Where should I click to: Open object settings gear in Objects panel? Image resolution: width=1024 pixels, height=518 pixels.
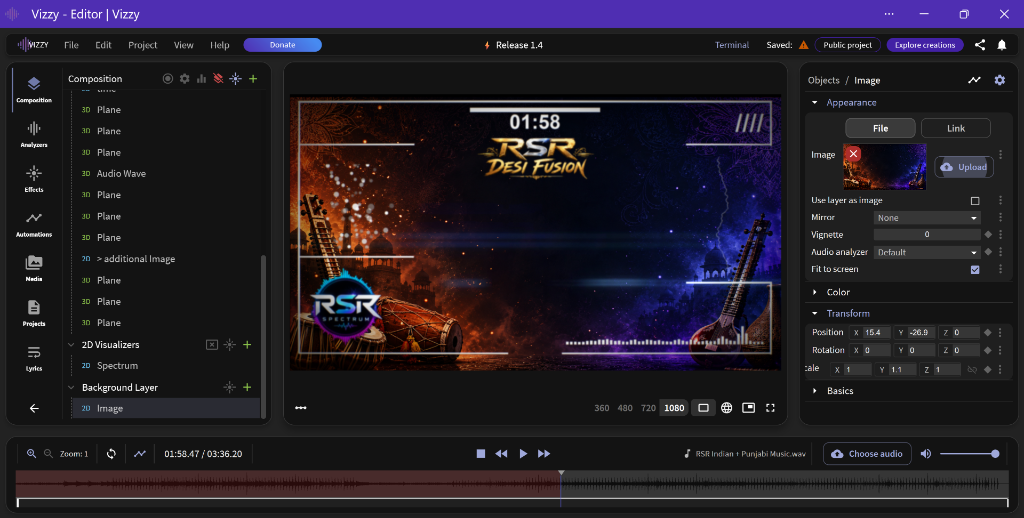1000,80
